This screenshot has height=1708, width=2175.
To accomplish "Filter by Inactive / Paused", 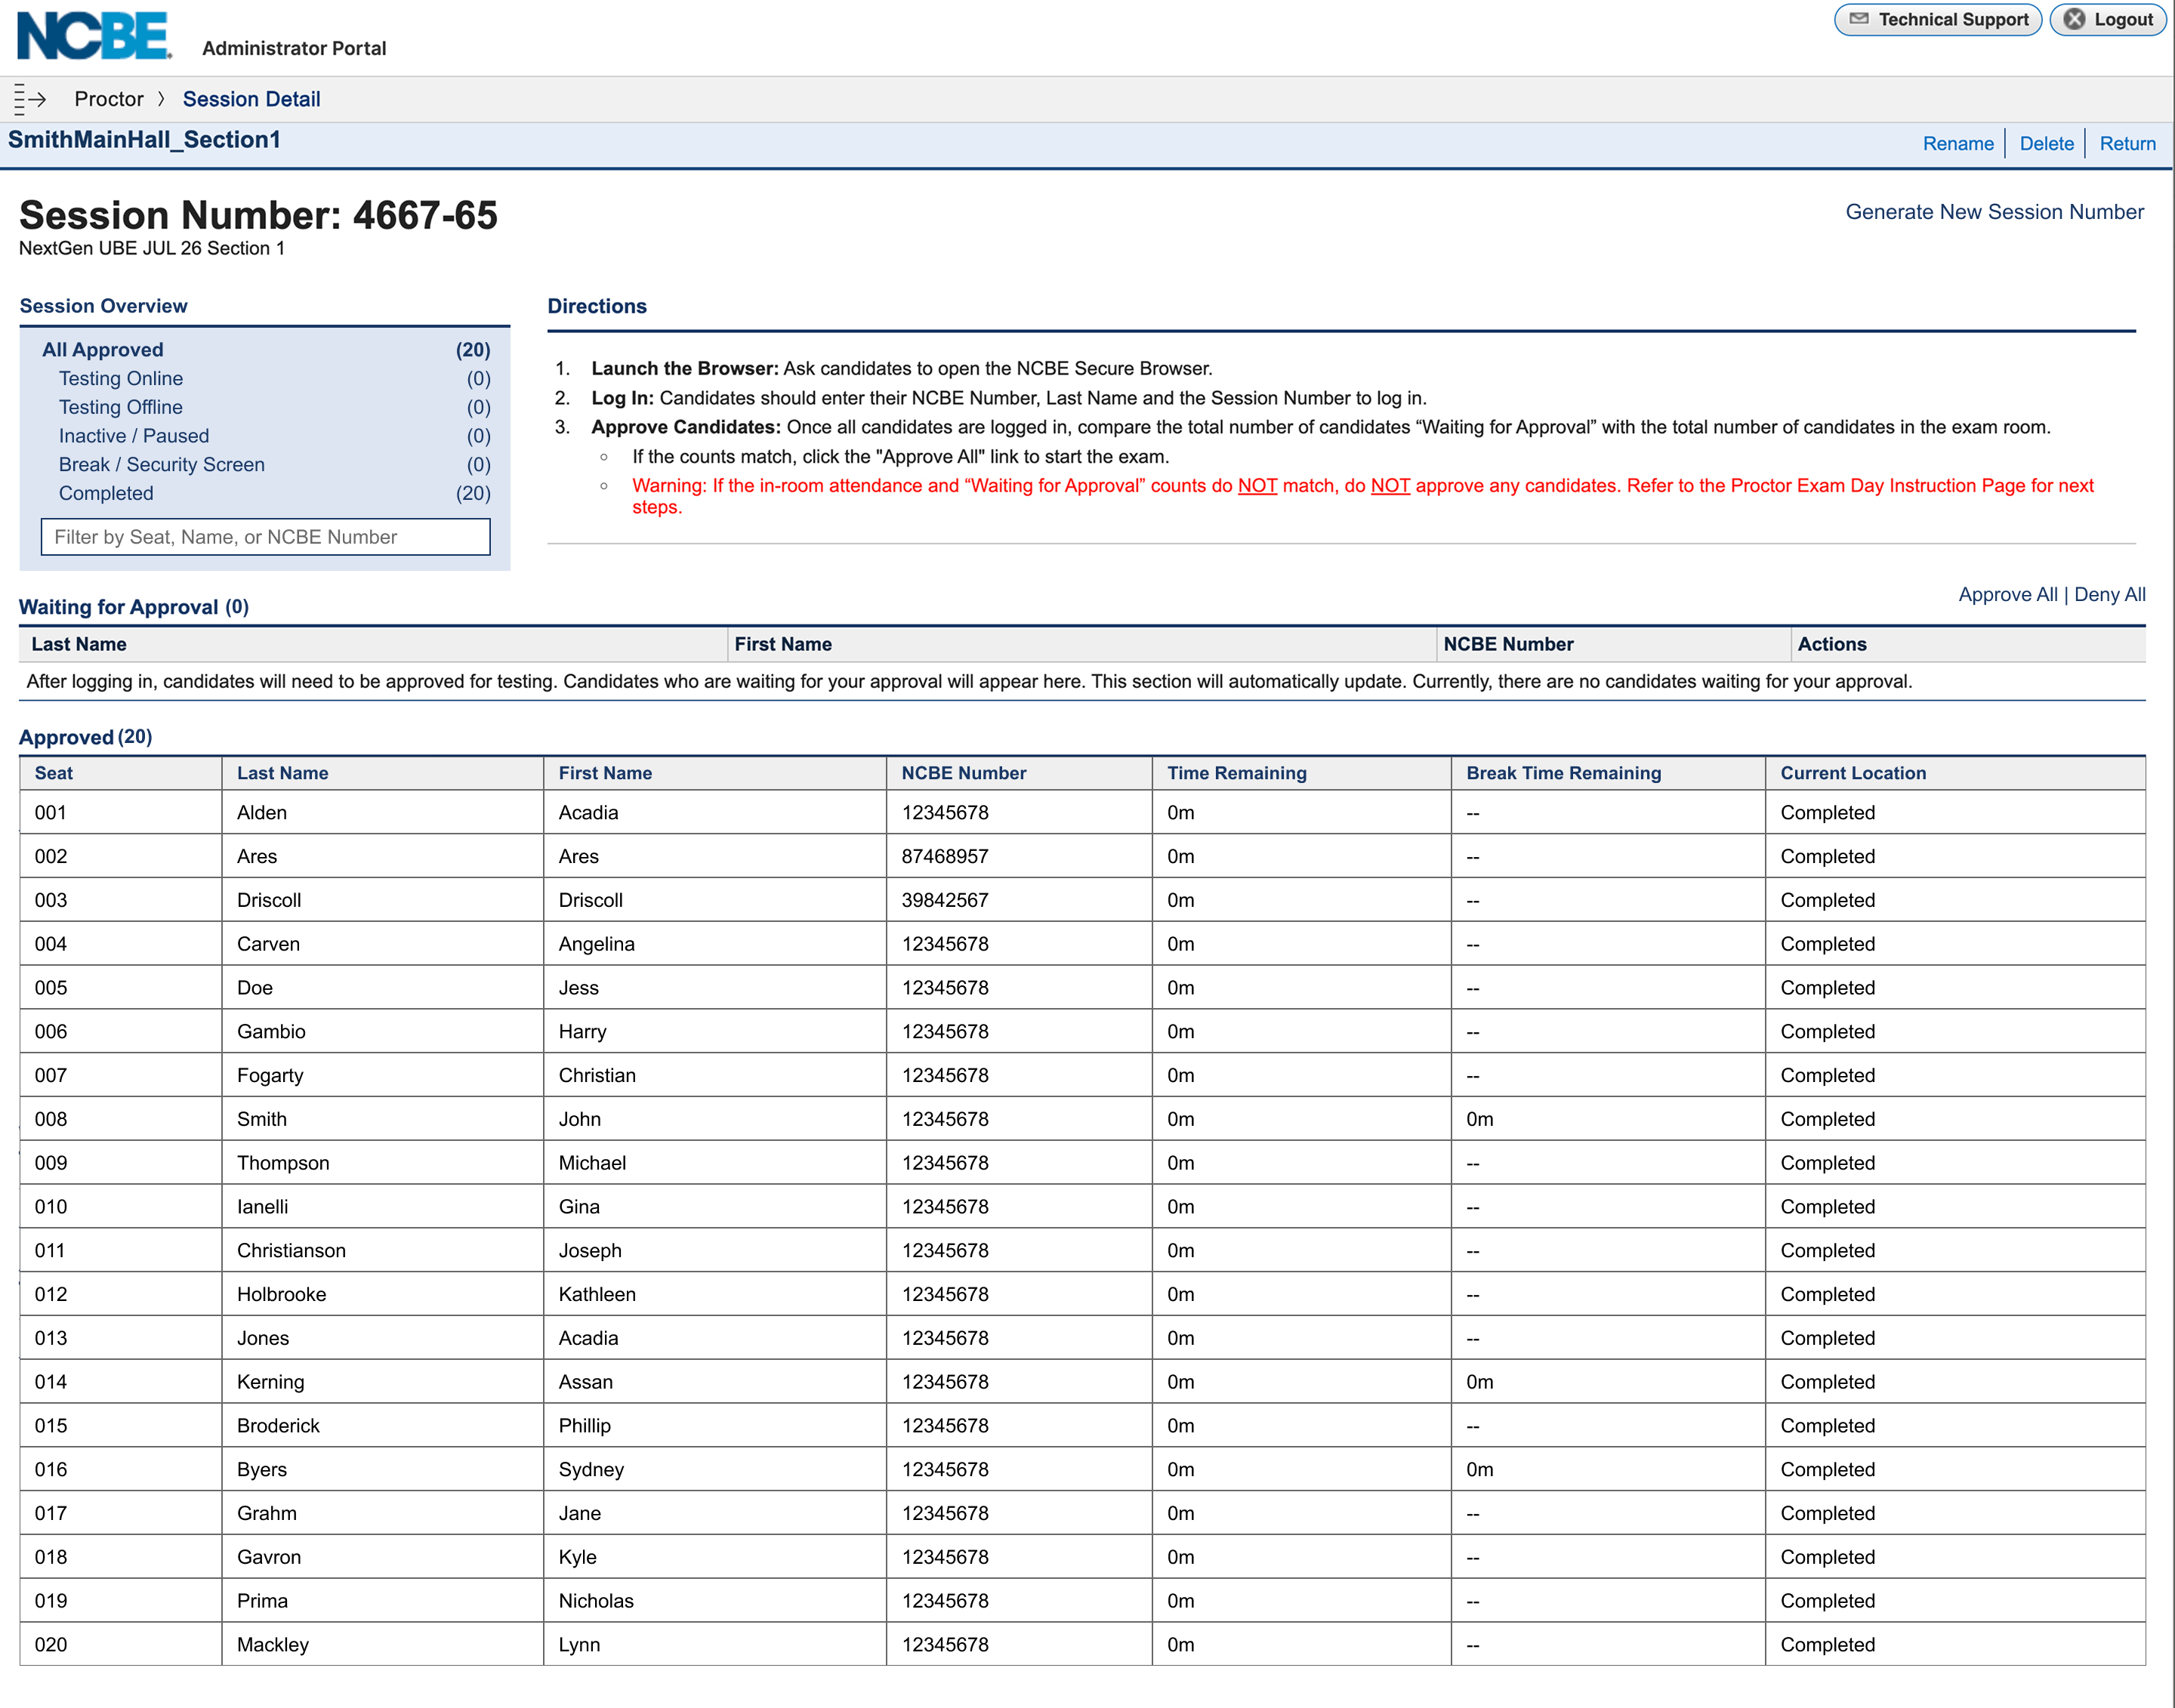I will (274, 436).
